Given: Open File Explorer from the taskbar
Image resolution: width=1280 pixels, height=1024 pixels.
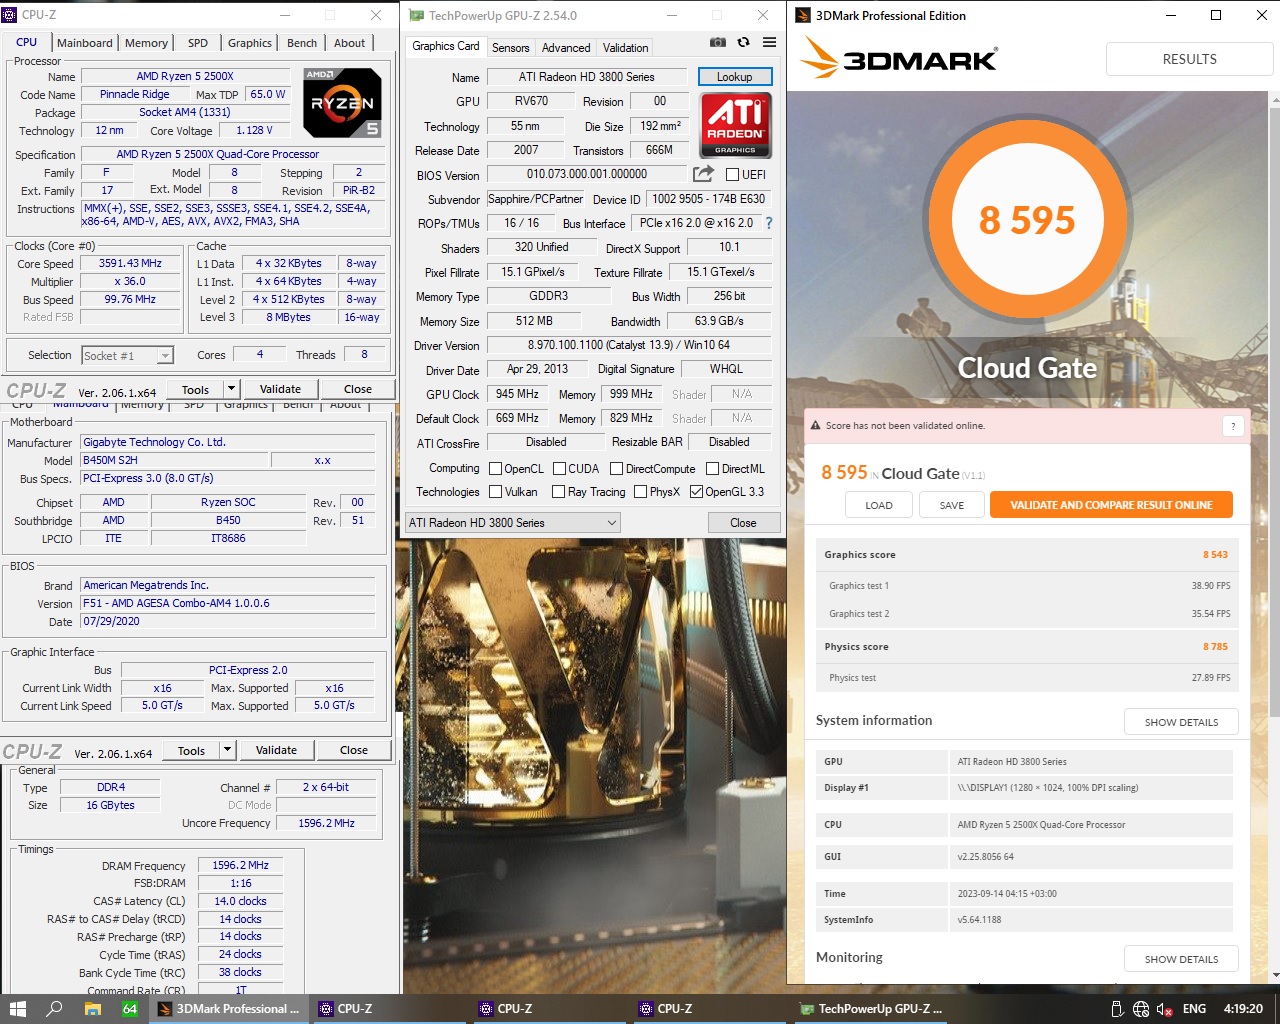Looking at the screenshot, I should pos(92,1009).
